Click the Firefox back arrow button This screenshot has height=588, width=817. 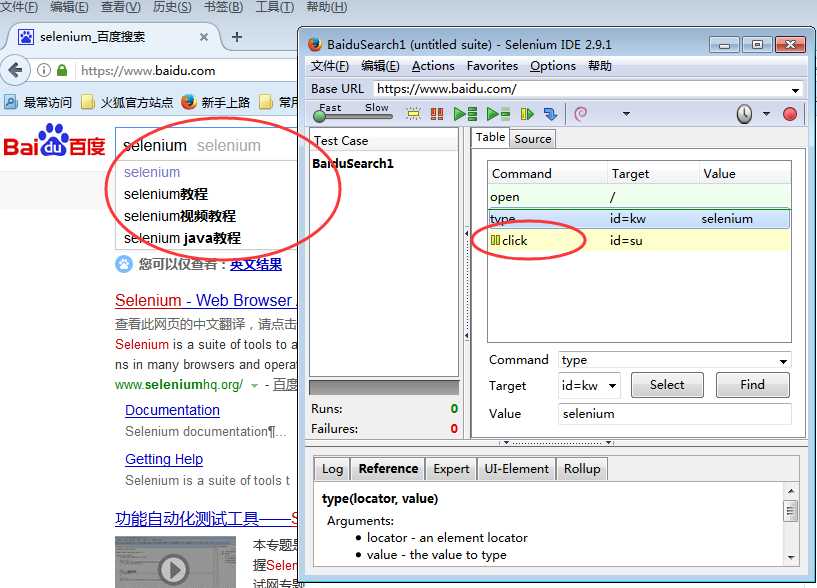tap(15, 70)
